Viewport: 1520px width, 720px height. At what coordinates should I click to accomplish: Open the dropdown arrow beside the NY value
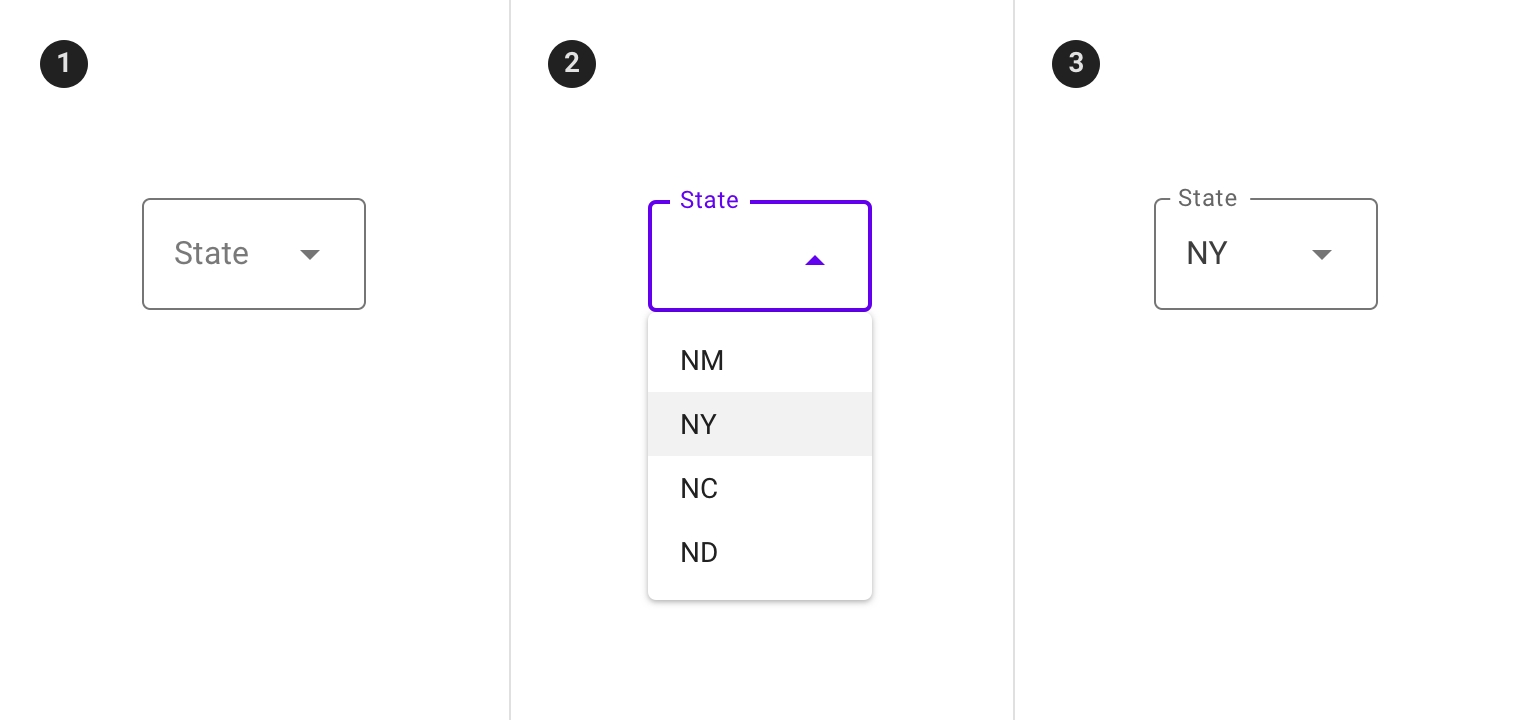pos(1322,254)
